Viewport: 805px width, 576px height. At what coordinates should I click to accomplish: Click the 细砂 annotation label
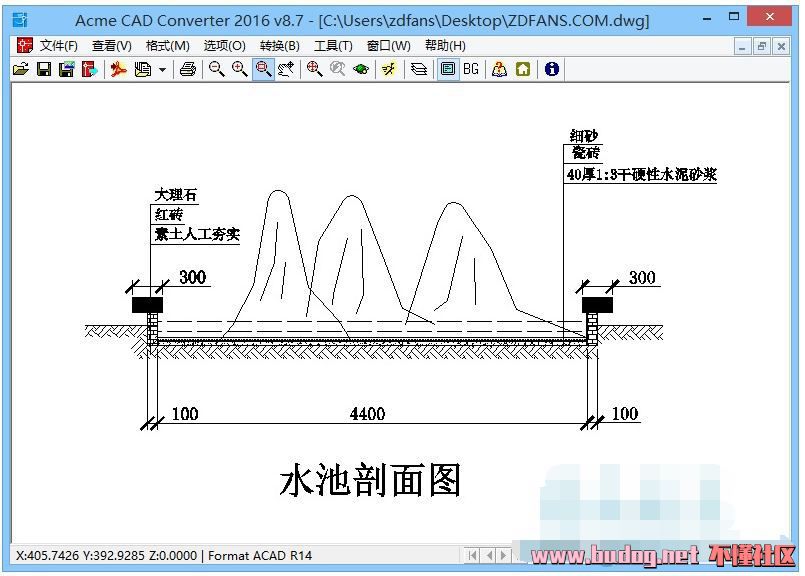click(x=584, y=136)
